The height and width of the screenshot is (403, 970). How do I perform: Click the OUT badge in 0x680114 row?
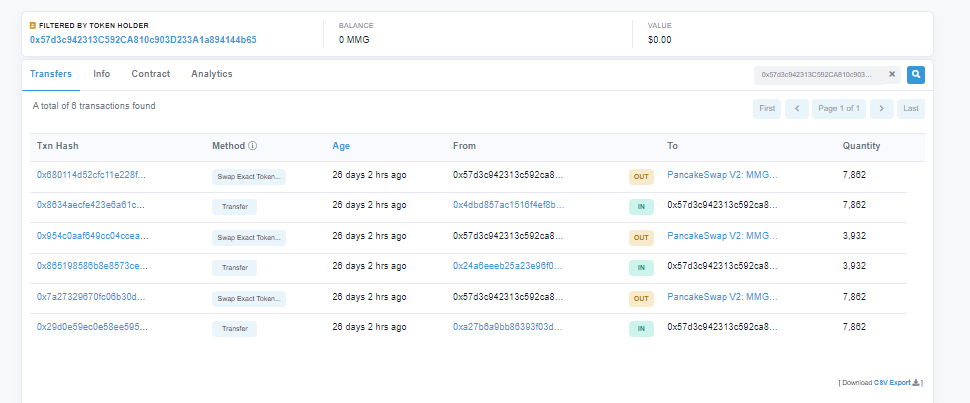(x=641, y=176)
